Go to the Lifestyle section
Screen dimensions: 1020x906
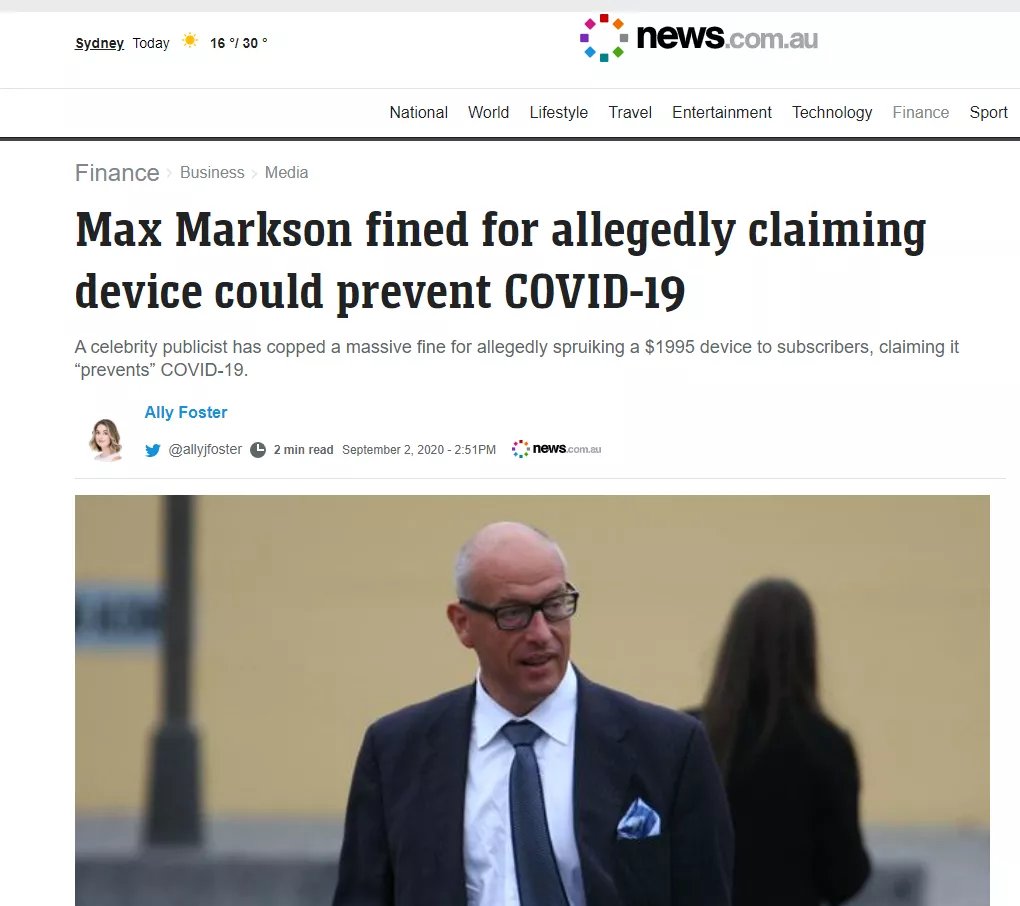(559, 113)
